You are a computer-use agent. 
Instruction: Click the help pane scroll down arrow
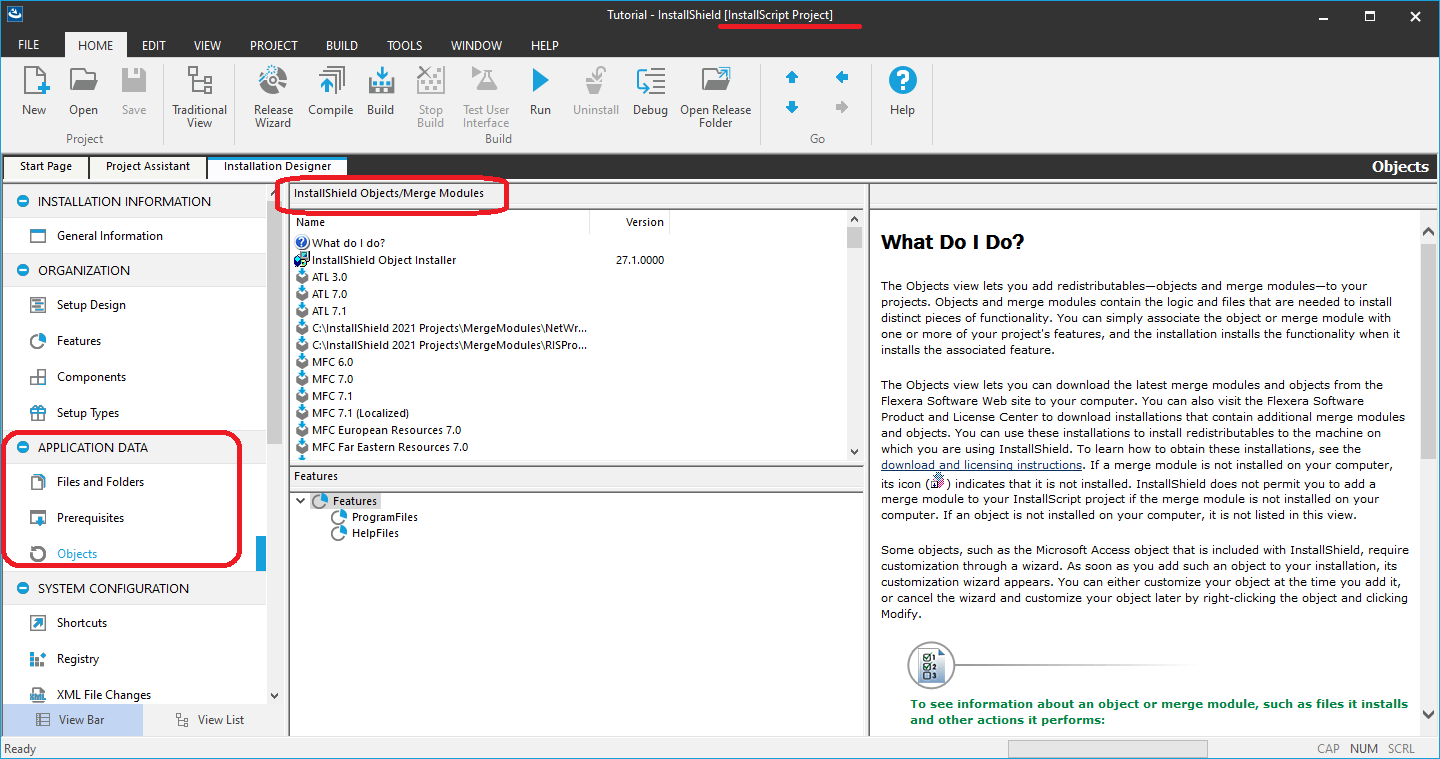tap(1429, 714)
